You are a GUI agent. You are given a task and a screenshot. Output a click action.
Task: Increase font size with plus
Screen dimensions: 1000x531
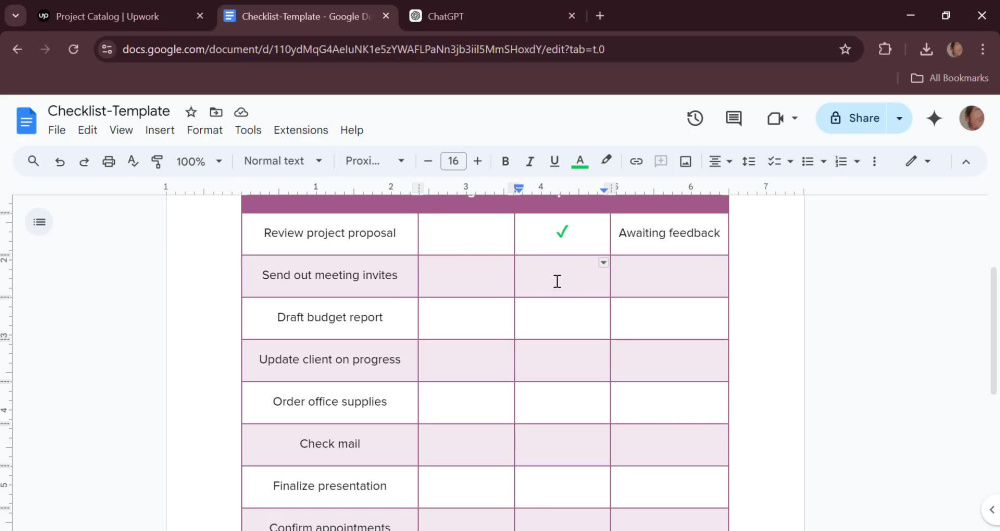coord(477,161)
